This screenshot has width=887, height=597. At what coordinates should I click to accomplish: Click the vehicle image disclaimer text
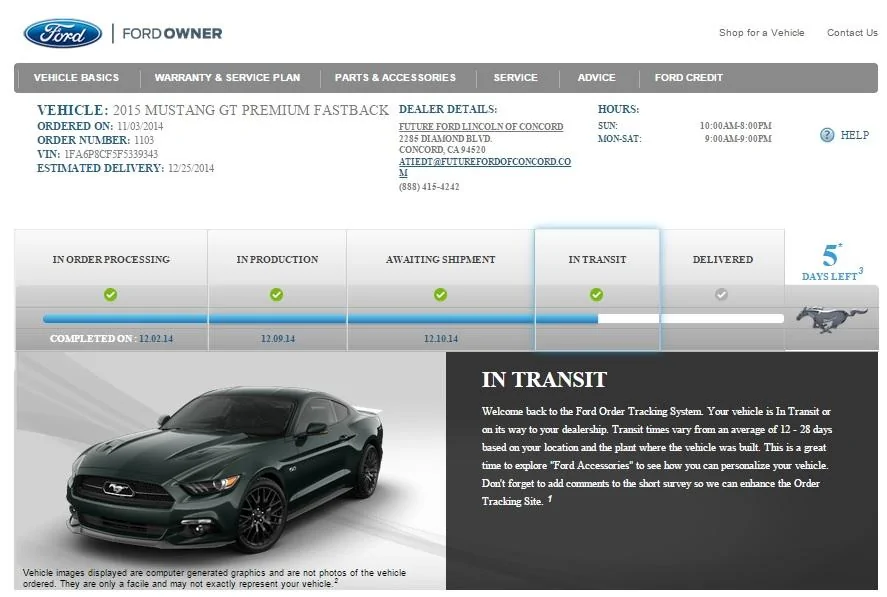pos(214,578)
